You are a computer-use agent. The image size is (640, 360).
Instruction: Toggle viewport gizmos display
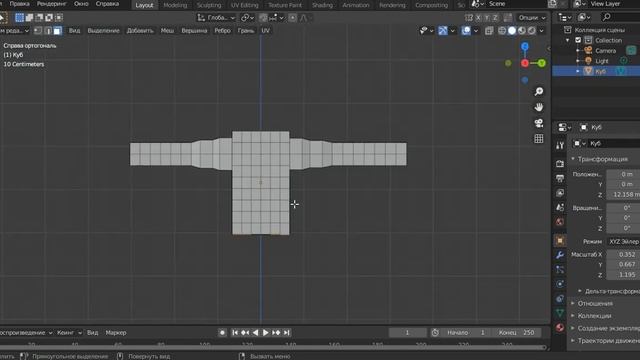(x=443, y=31)
